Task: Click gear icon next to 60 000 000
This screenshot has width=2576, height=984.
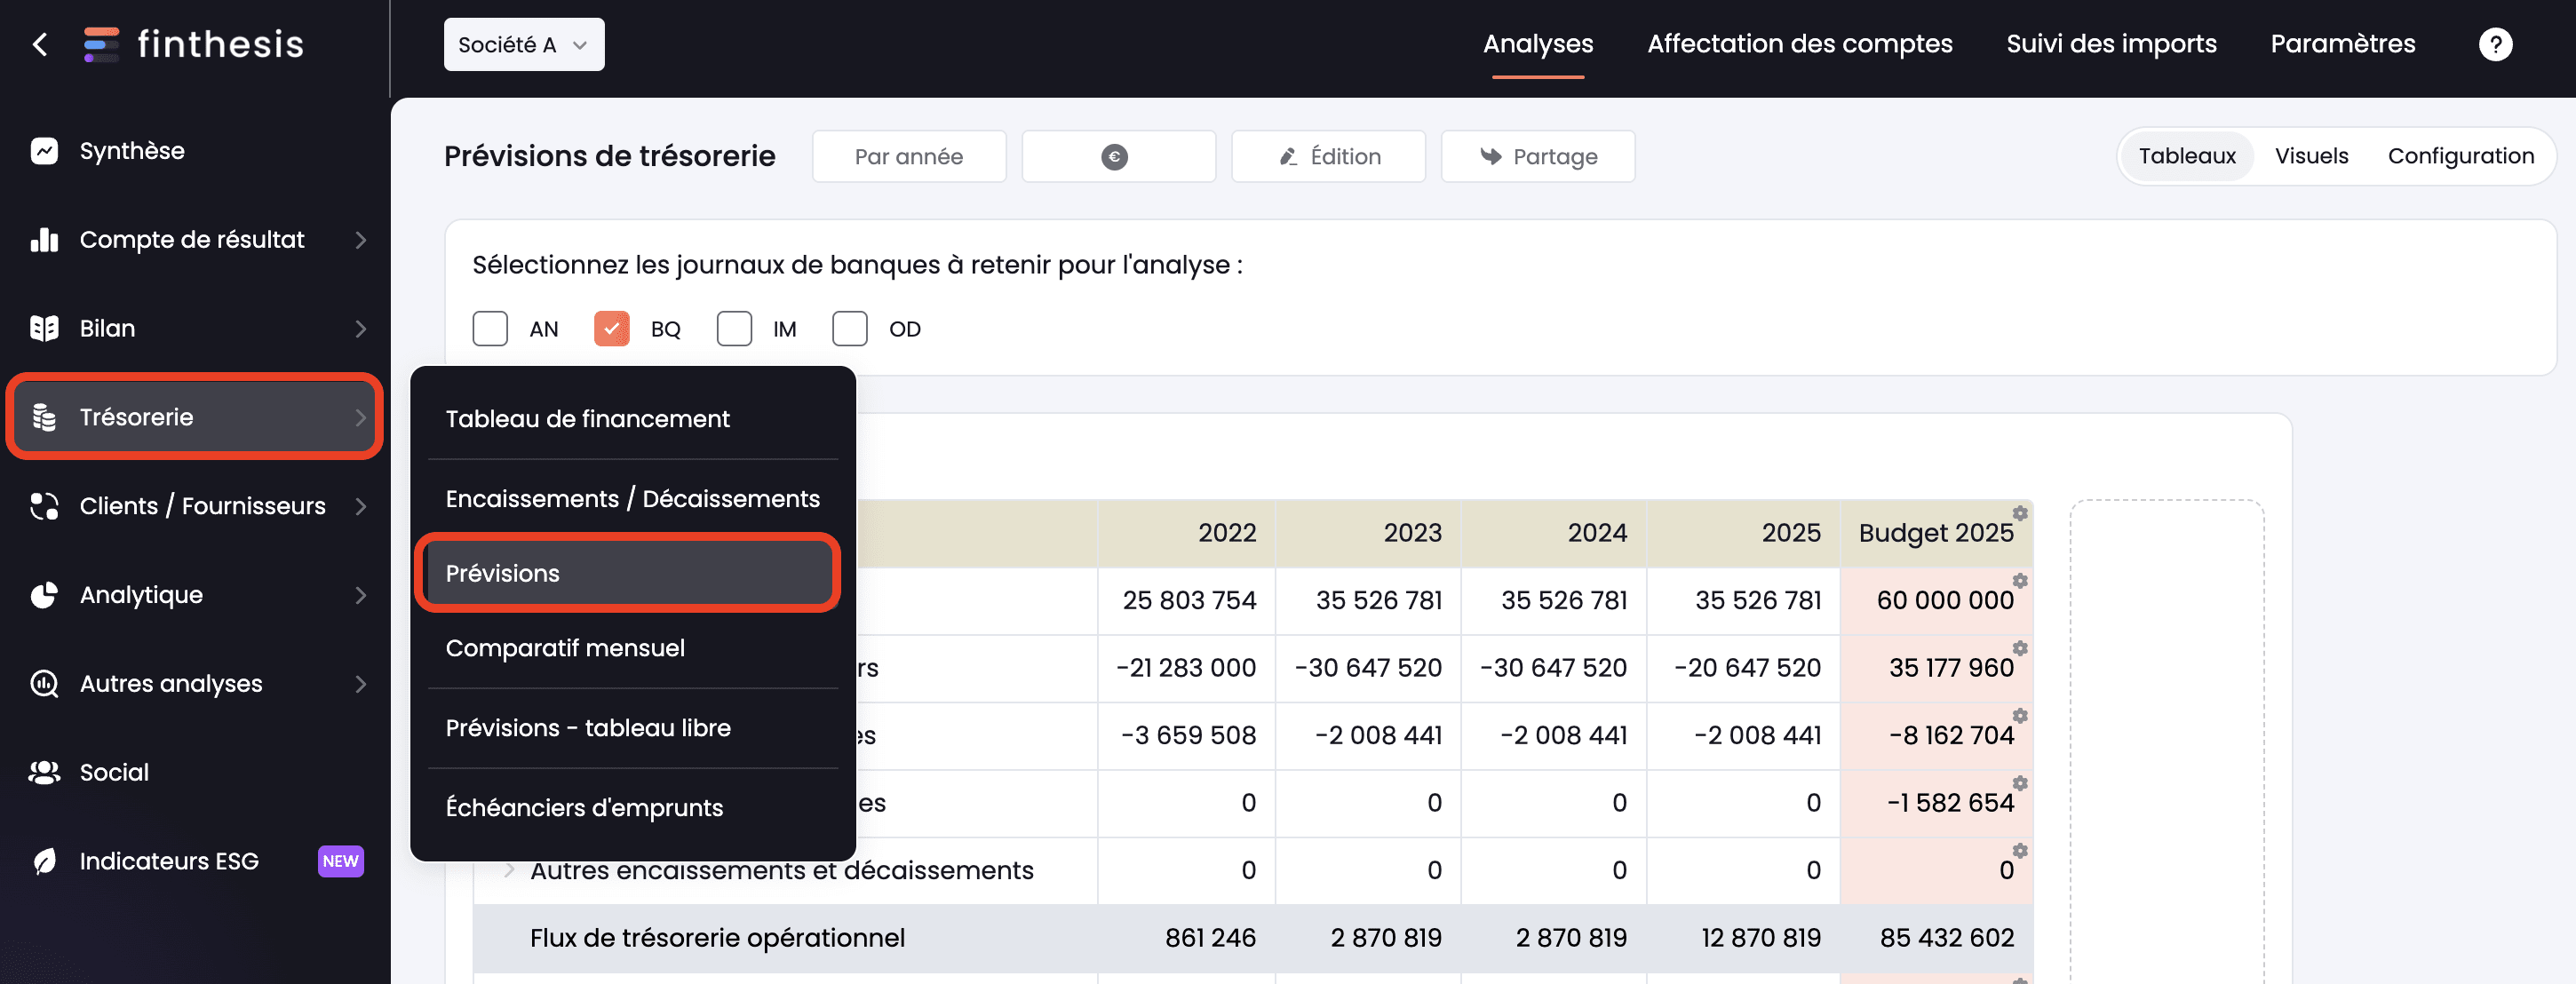Action: click(2019, 581)
